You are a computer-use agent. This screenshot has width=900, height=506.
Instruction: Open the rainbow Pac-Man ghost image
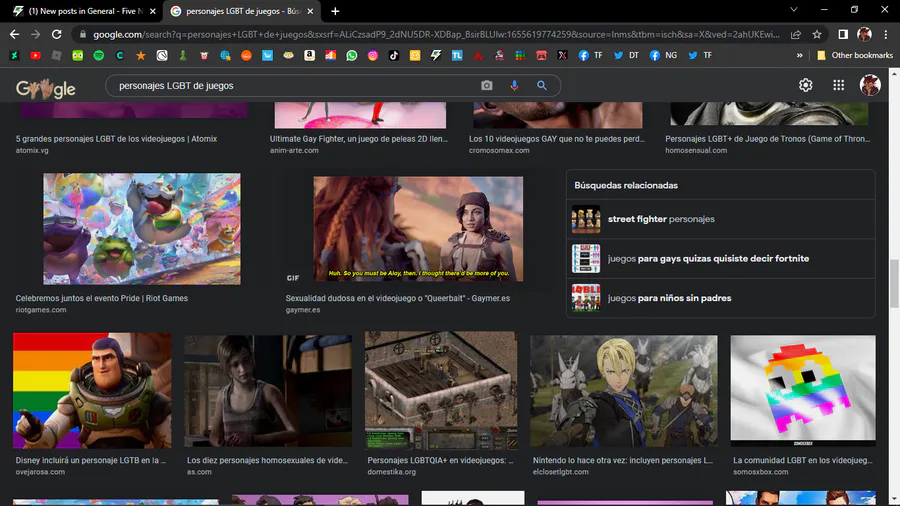tap(803, 391)
